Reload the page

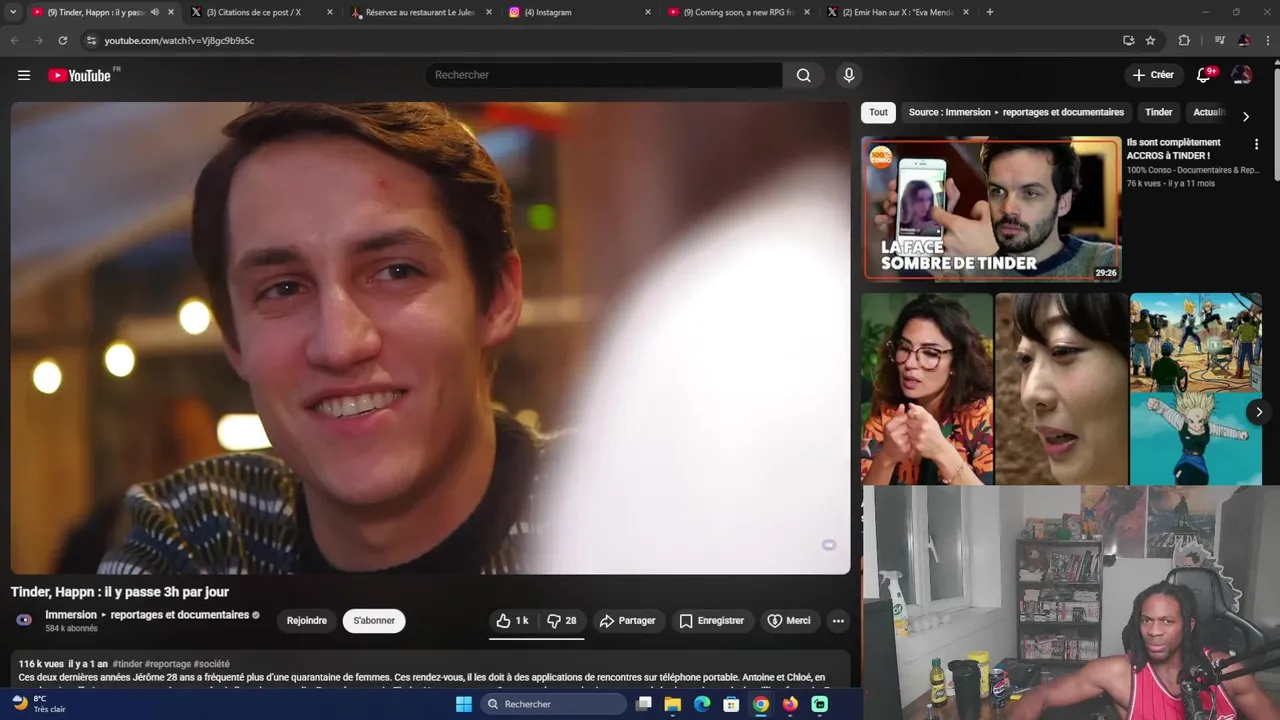coord(62,40)
